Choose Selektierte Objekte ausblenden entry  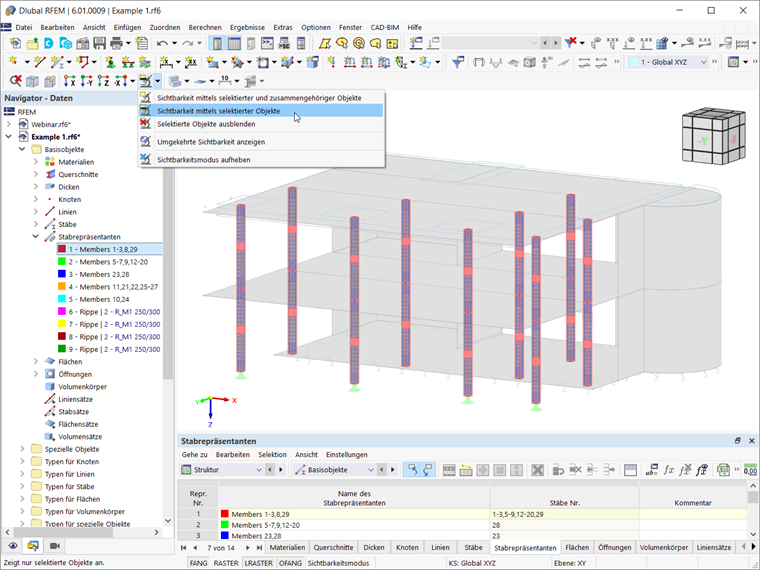click(x=261, y=124)
